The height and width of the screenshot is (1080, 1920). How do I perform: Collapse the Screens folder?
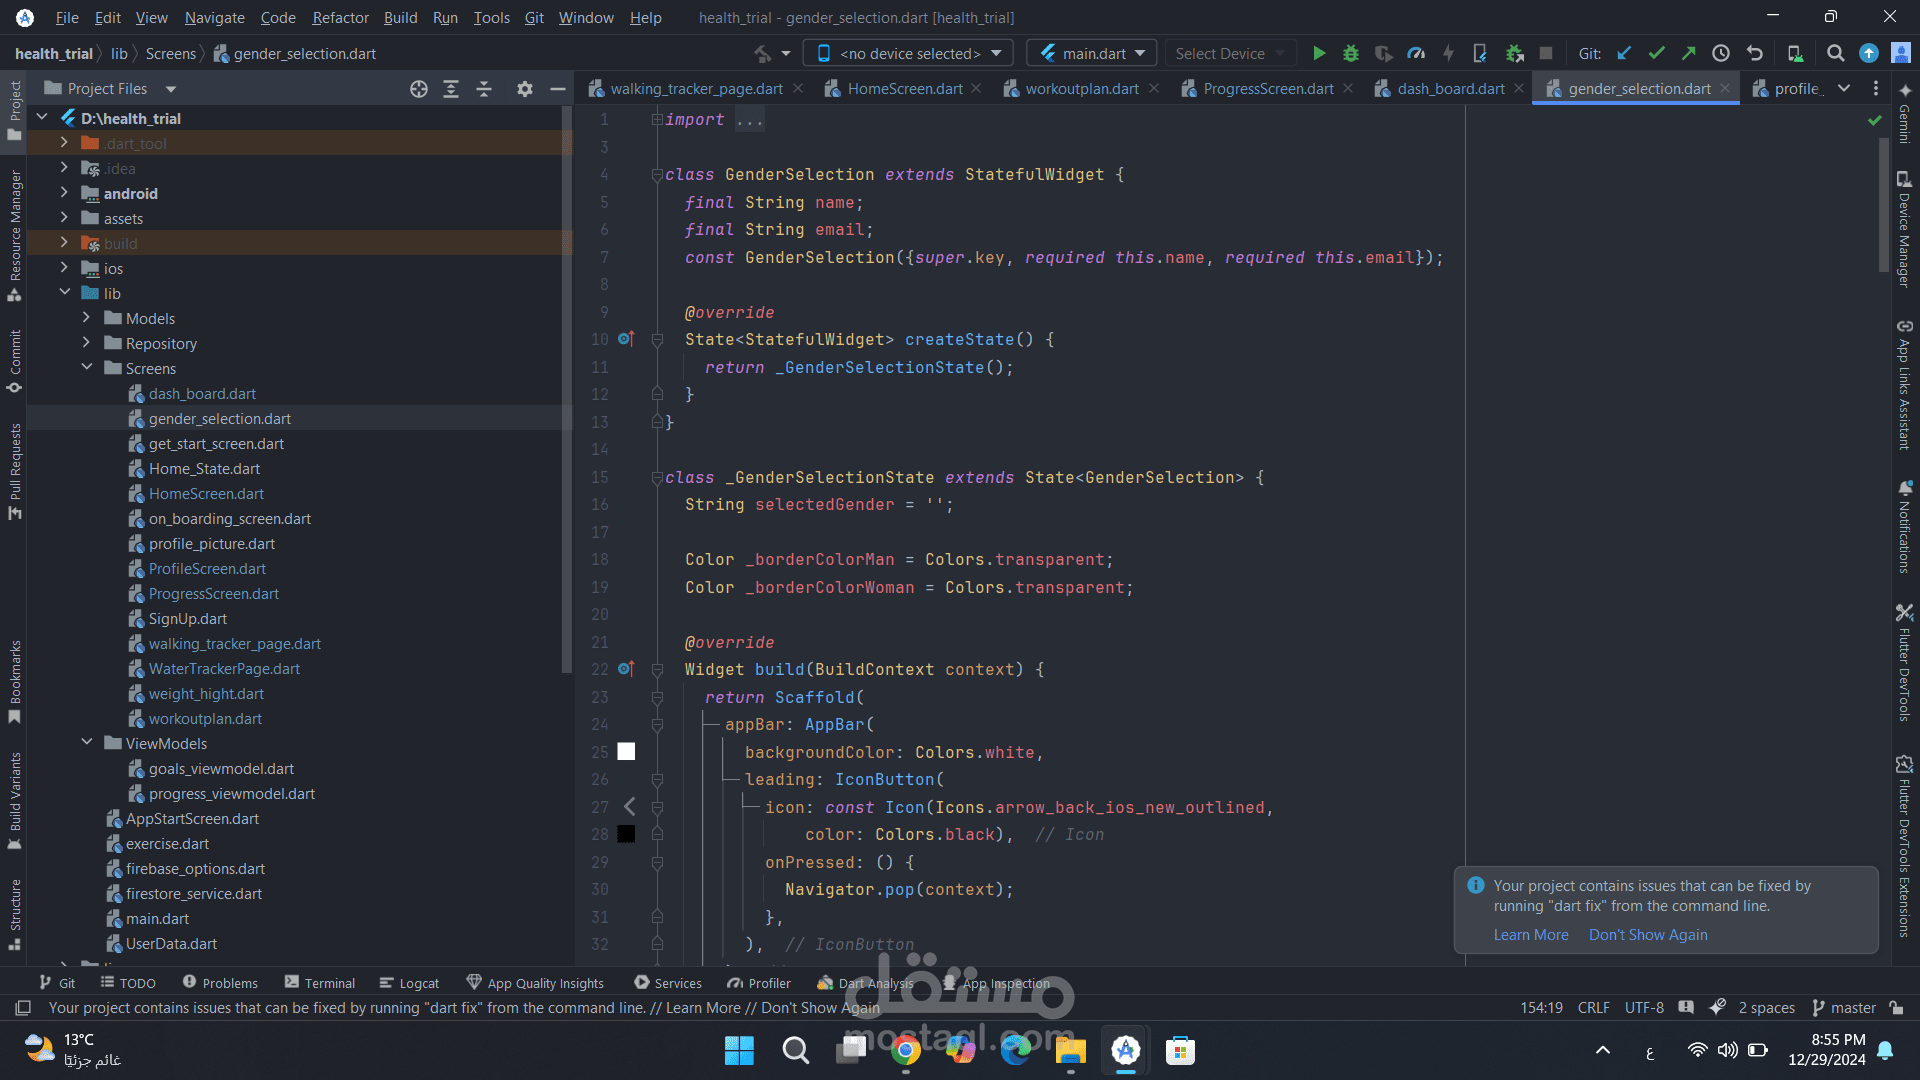click(x=87, y=368)
